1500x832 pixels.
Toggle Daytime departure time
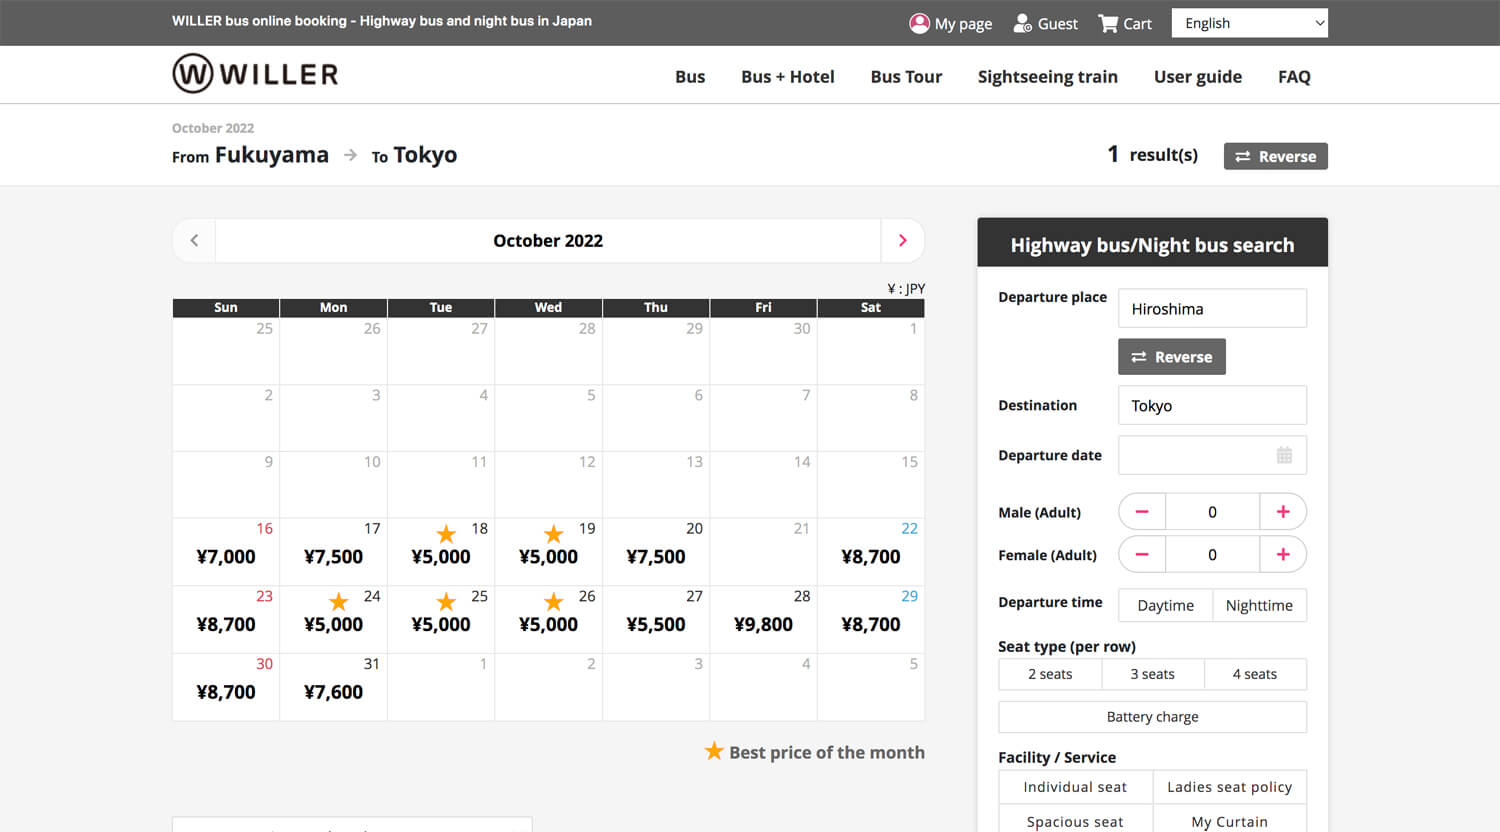tap(1166, 605)
